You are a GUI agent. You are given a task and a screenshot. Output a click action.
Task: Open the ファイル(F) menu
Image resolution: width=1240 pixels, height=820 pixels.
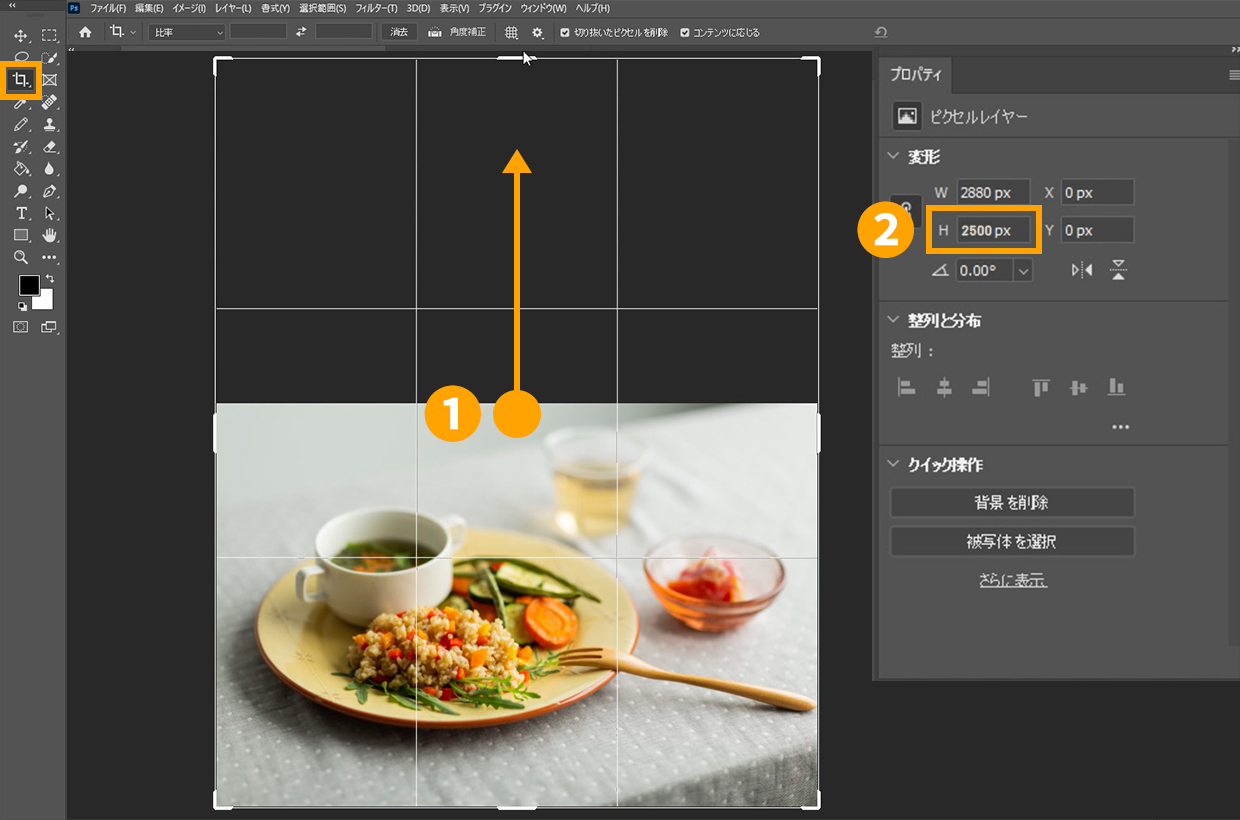(x=108, y=8)
